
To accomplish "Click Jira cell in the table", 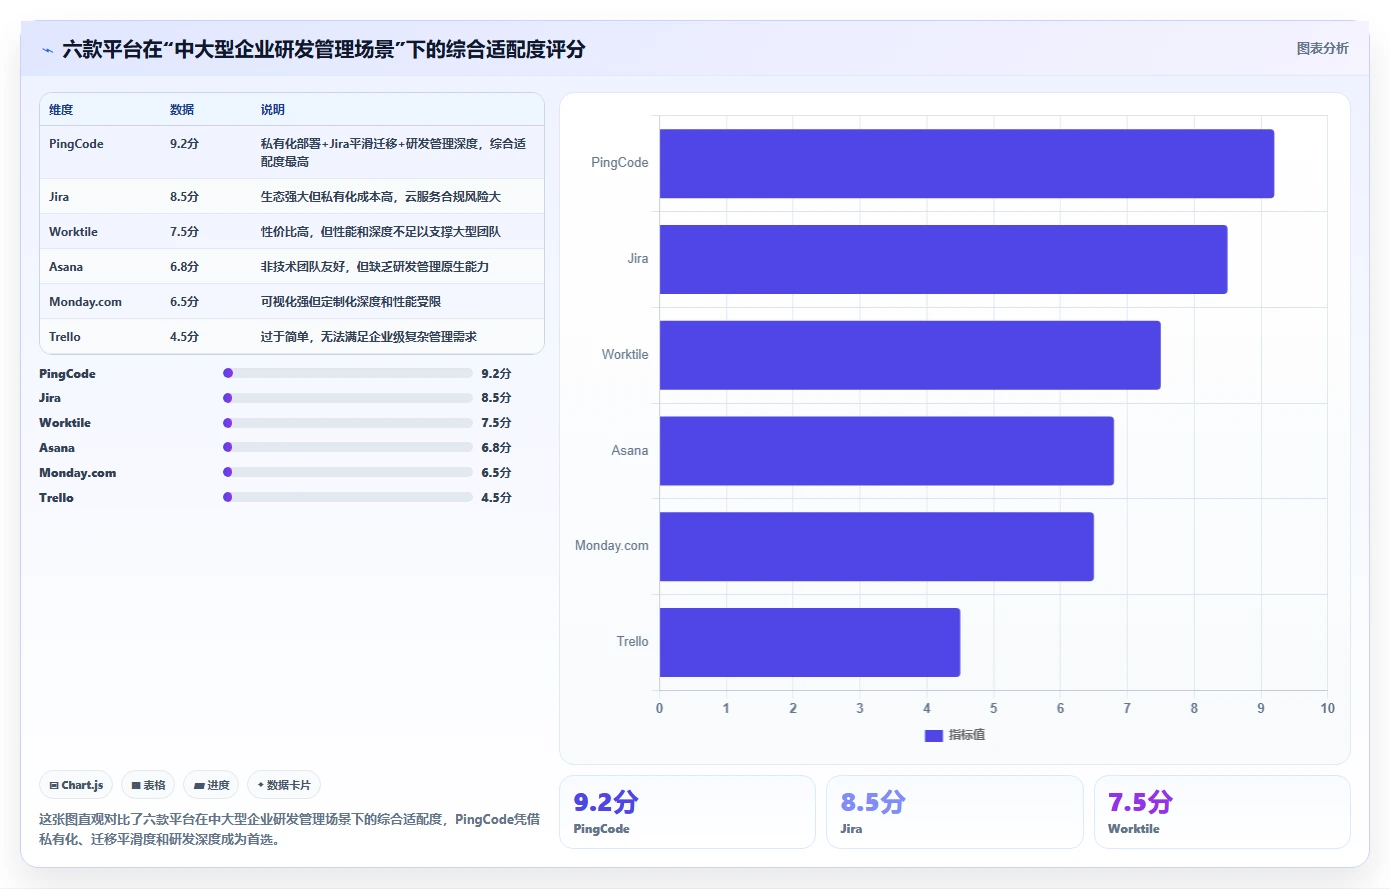I will tap(59, 197).
